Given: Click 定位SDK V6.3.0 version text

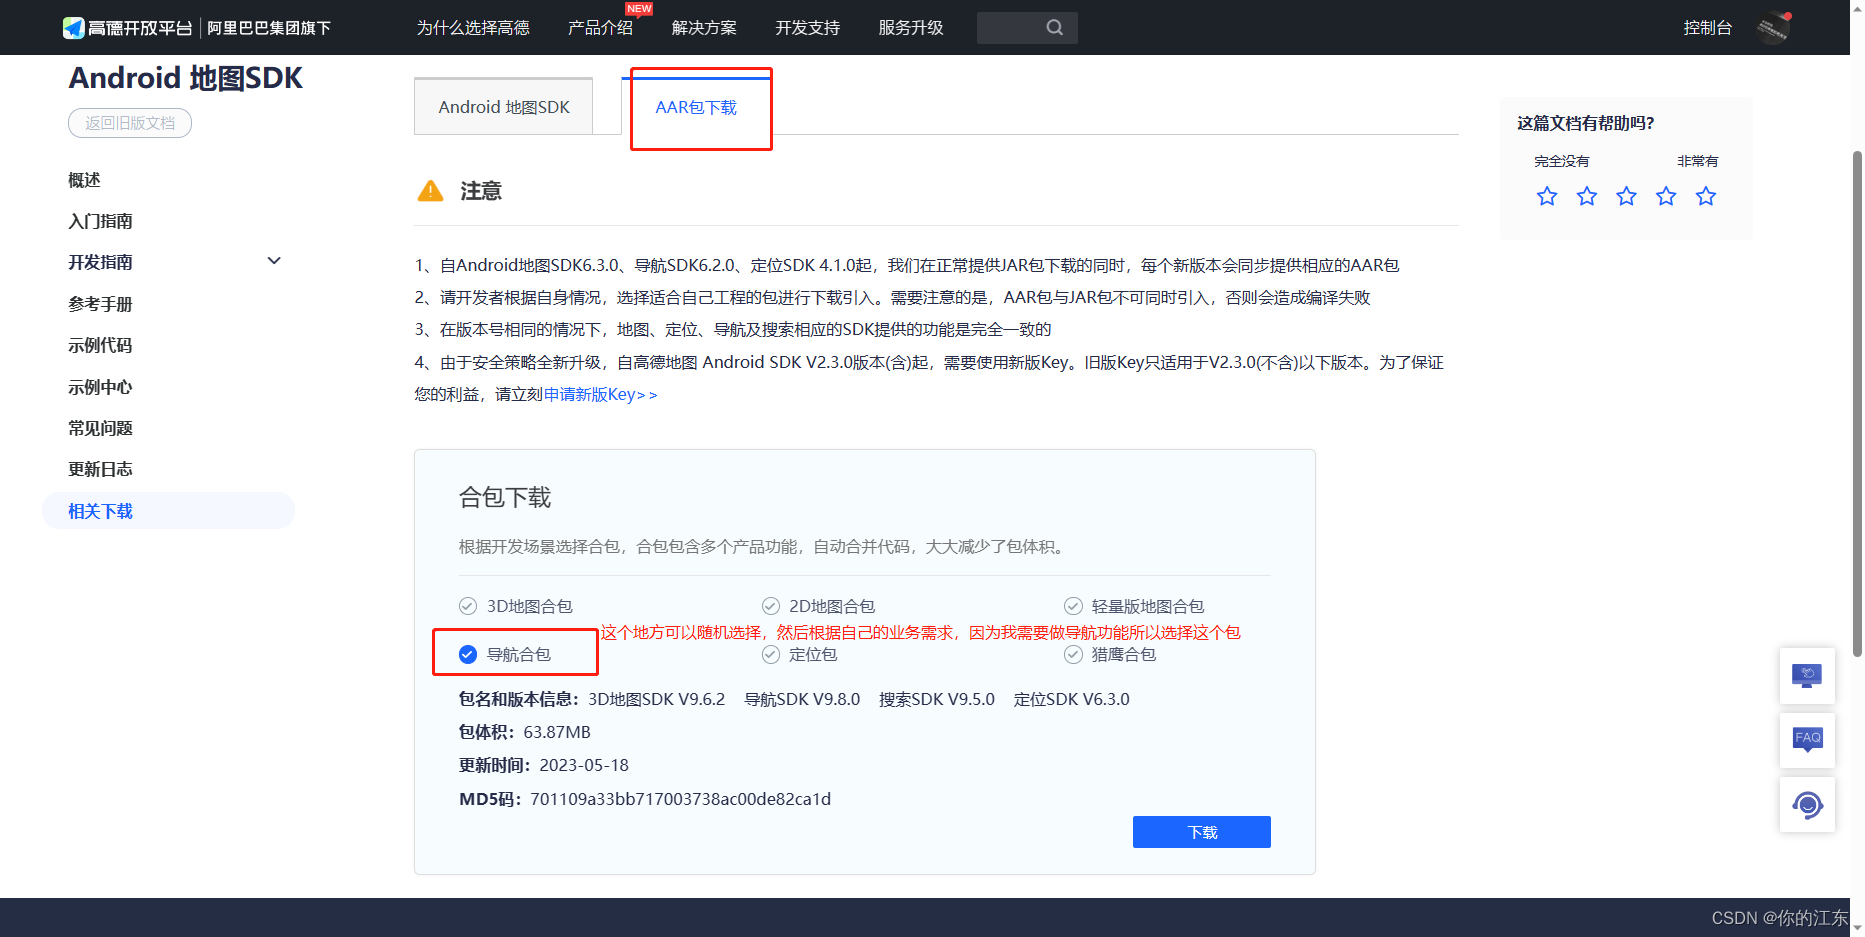Looking at the screenshot, I should tap(1072, 699).
